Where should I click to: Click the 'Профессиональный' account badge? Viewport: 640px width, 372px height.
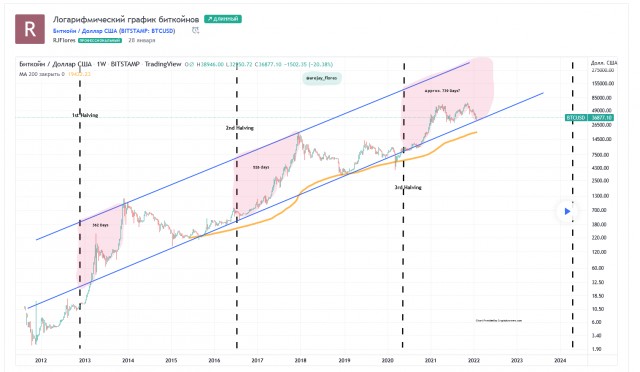coord(100,40)
